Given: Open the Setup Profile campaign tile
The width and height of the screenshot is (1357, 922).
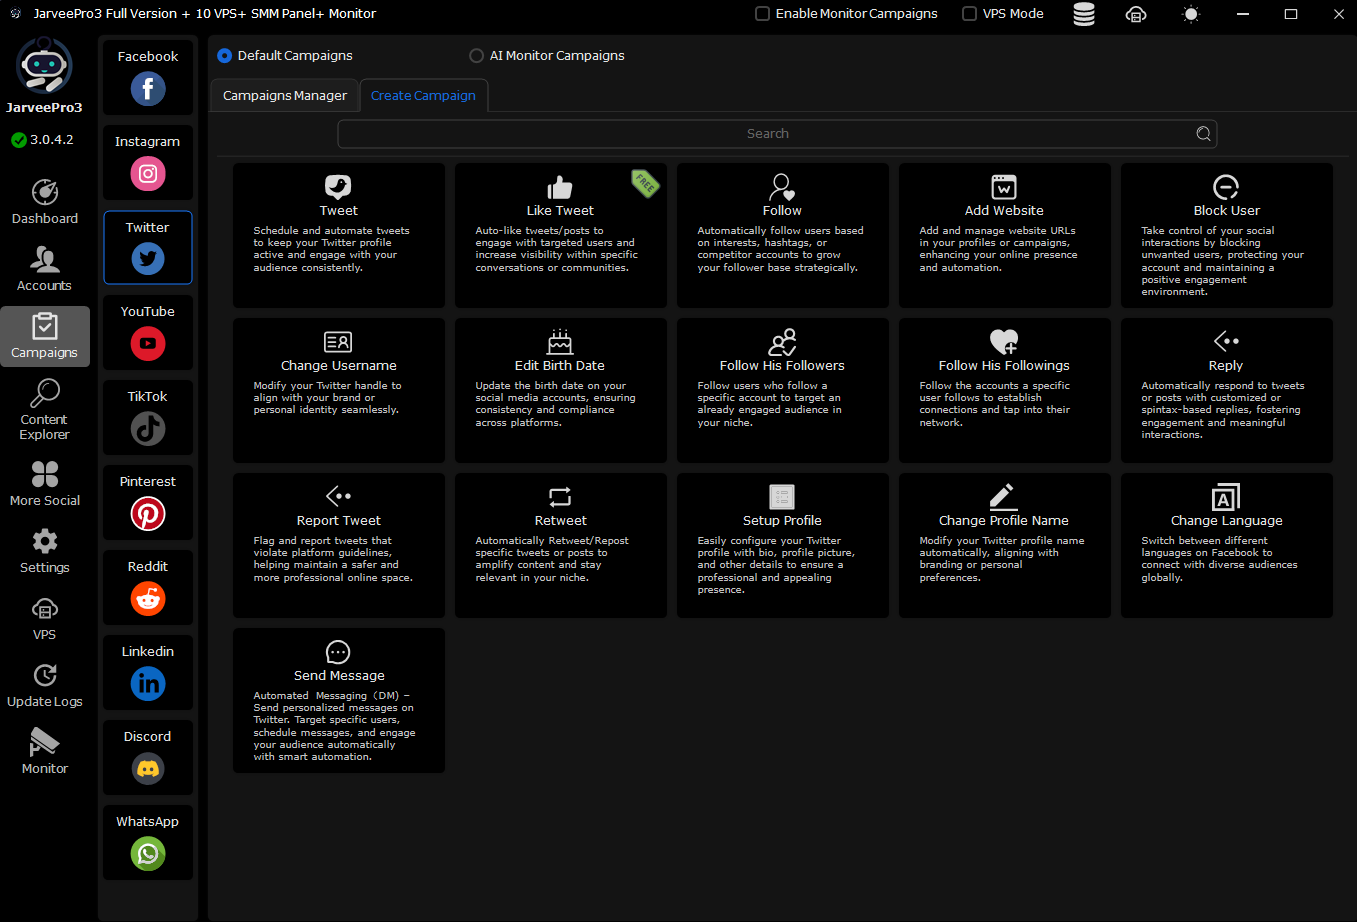Looking at the screenshot, I should (x=782, y=545).
